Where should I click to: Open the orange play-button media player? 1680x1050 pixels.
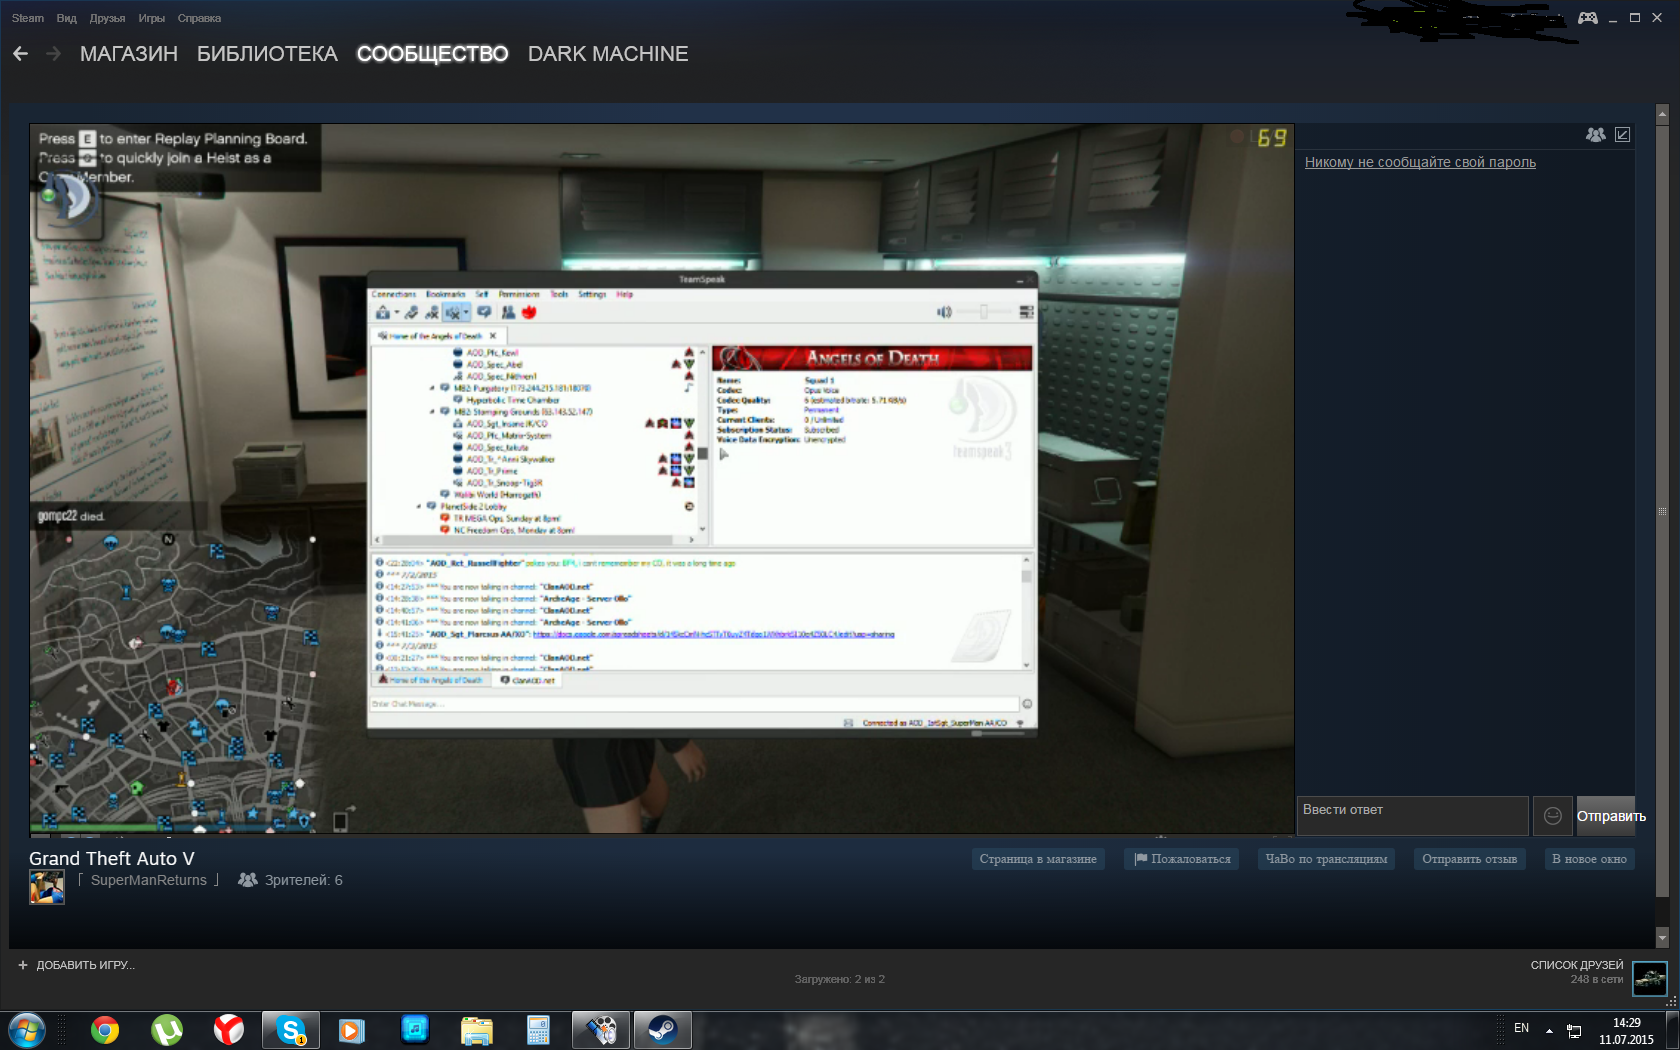[352, 1030]
